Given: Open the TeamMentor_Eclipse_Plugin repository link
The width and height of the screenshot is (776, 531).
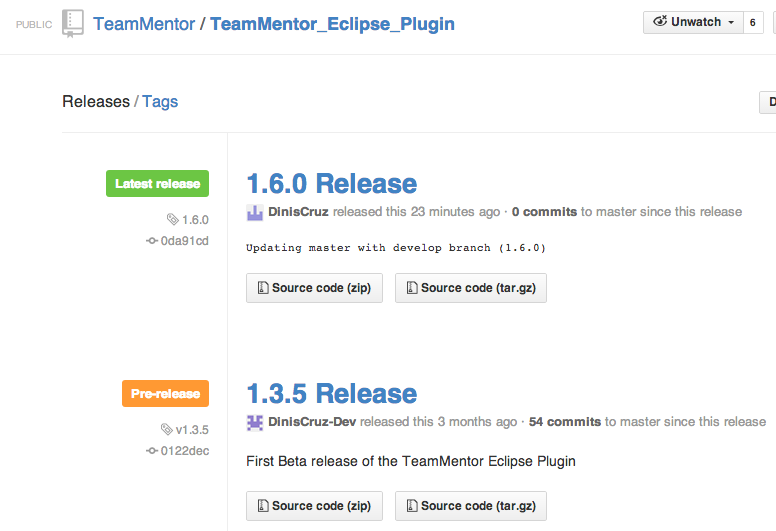Looking at the screenshot, I should click(332, 23).
